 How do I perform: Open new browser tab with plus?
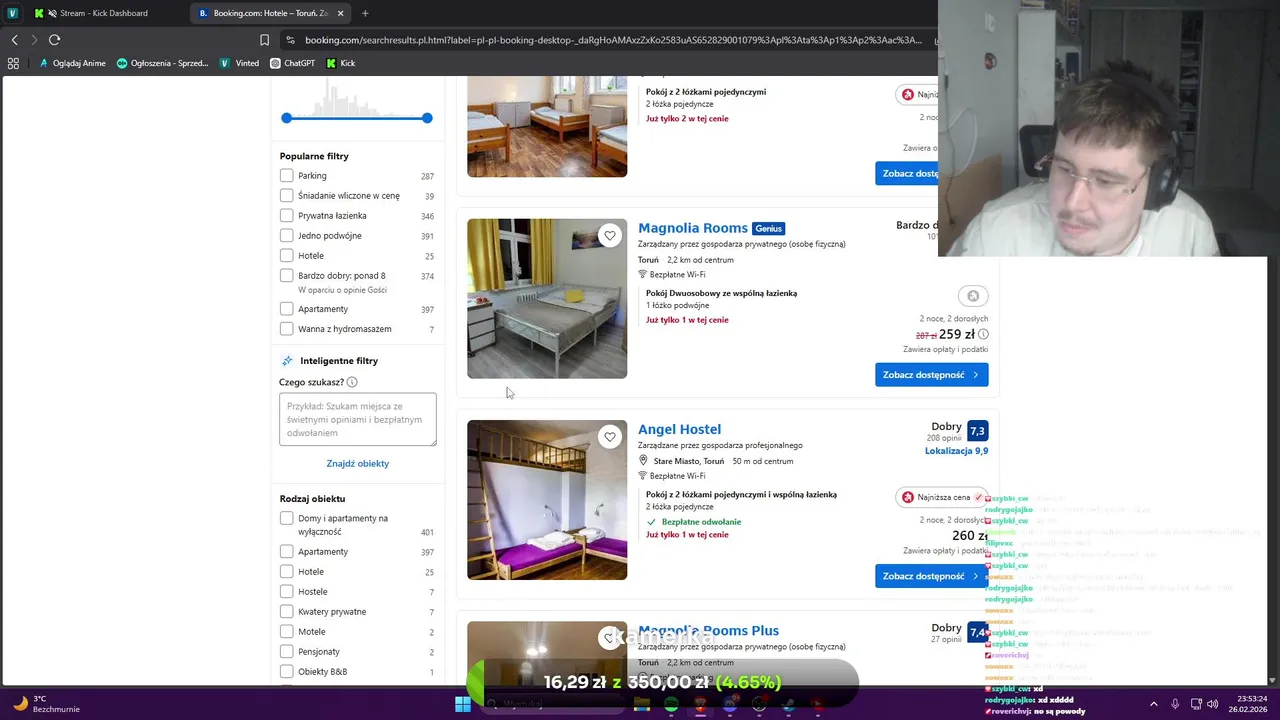(365, 13)
